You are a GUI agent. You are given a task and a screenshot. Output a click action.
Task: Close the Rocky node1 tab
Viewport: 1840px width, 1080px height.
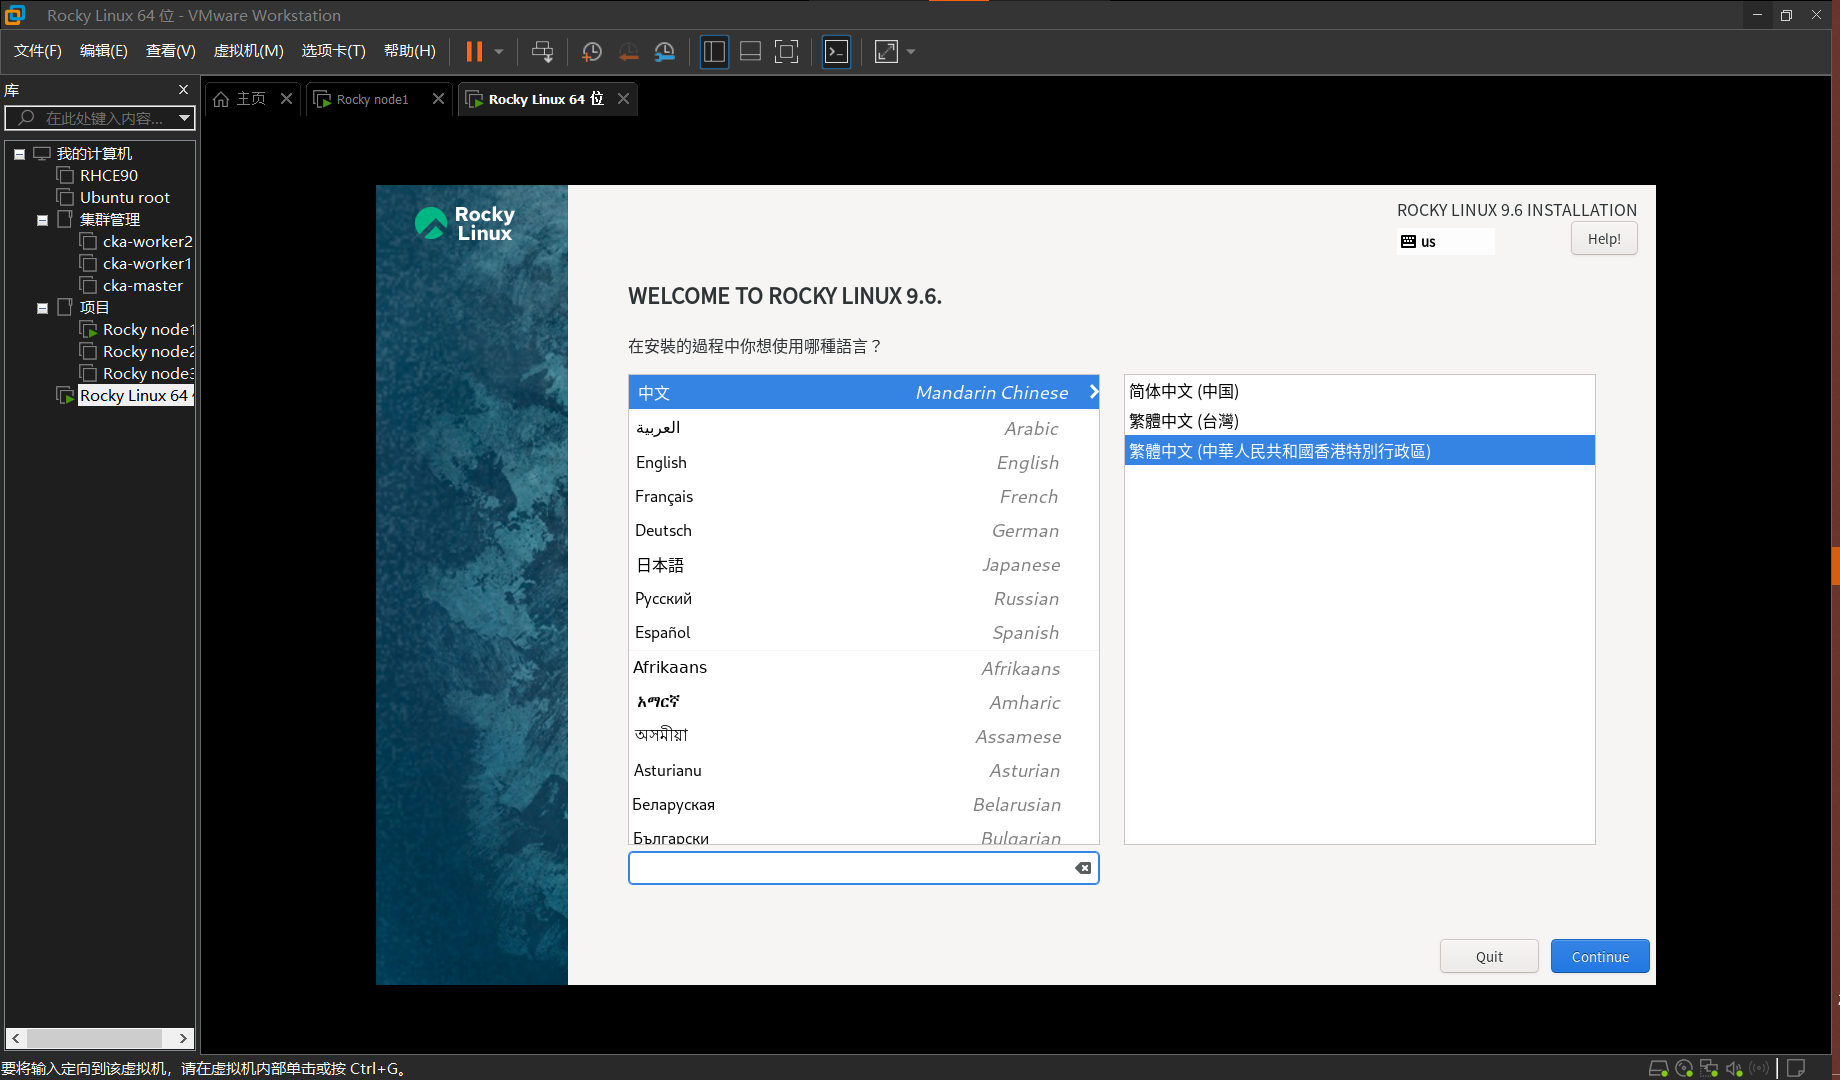(x=438, y=99)
